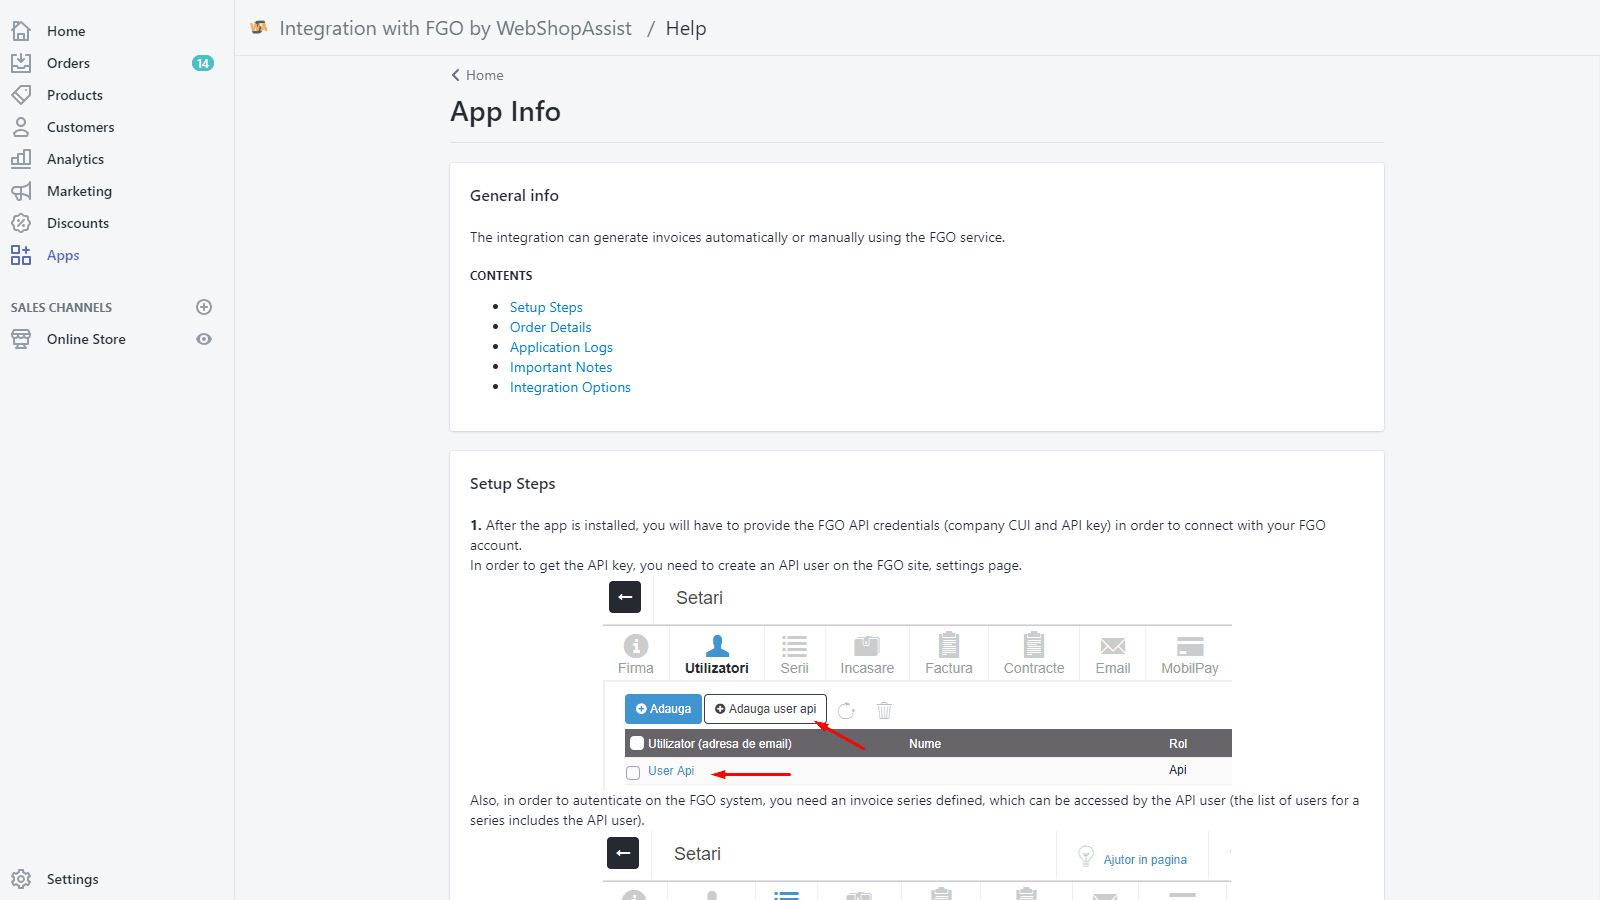Click the Marketing megaphone icon
The image size is (1600, 900).
point(21,191)
